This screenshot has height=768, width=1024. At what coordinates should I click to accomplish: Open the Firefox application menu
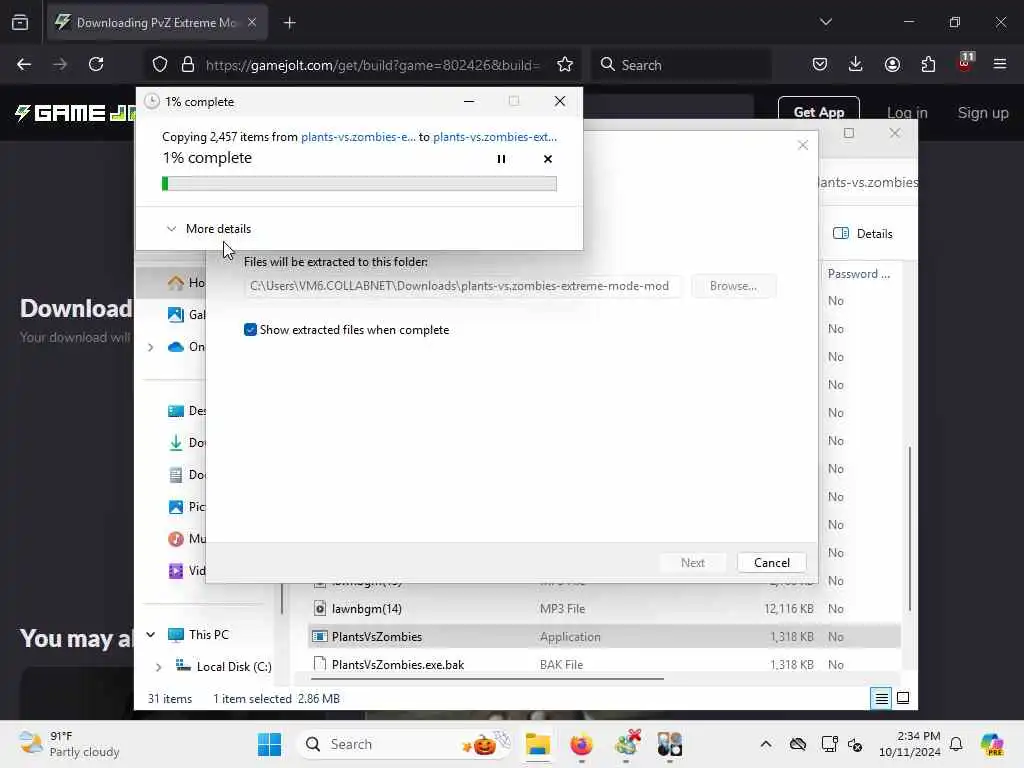pos(1000,64)
